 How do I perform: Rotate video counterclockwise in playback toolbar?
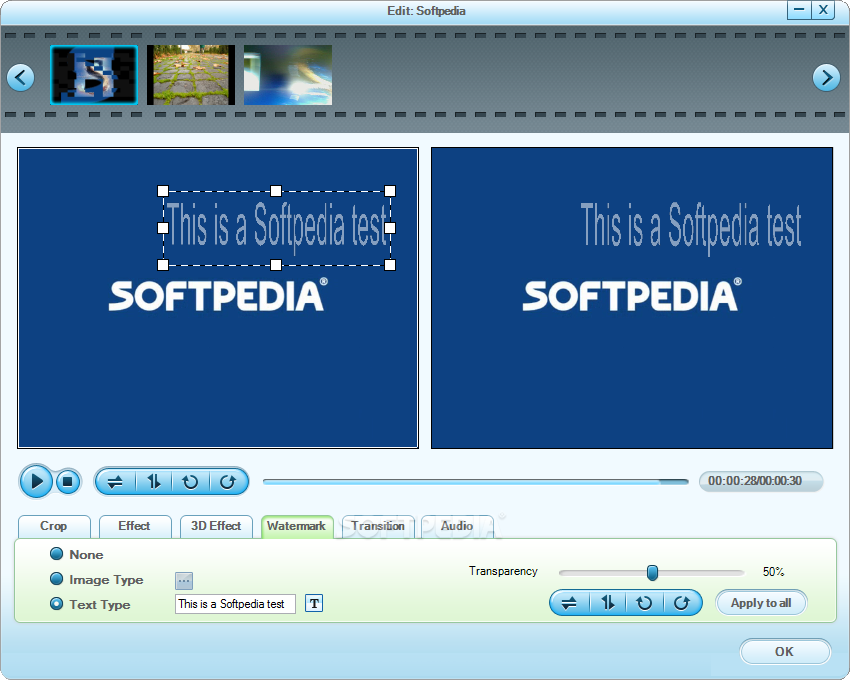click(190, 482)
